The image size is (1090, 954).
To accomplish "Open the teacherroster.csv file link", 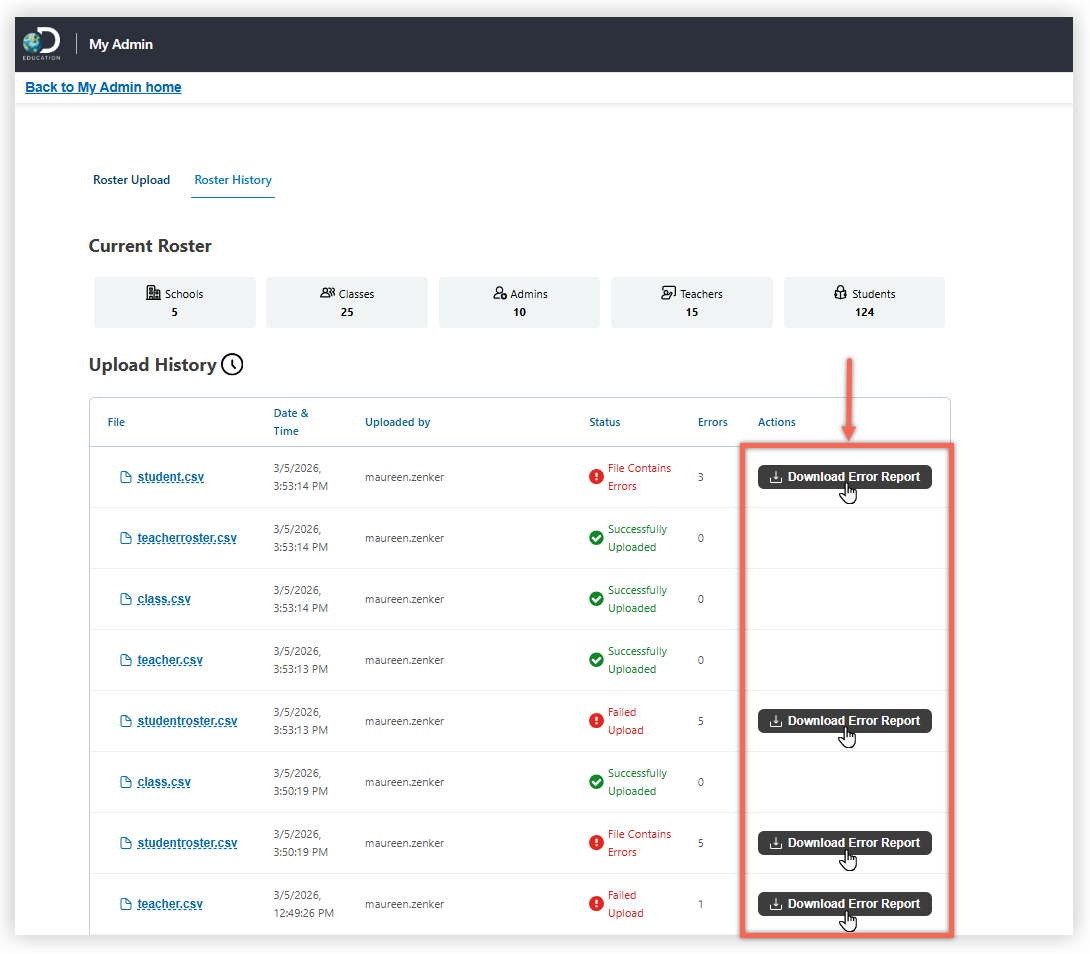I will click(187, 538).
